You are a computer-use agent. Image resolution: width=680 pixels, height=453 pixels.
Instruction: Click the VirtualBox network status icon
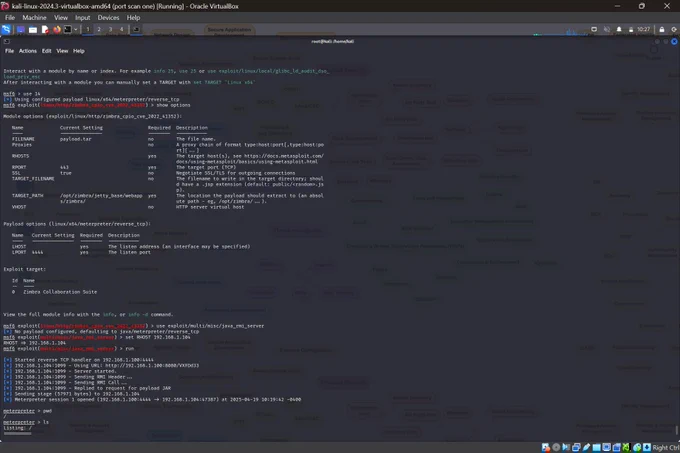point(576,447)
